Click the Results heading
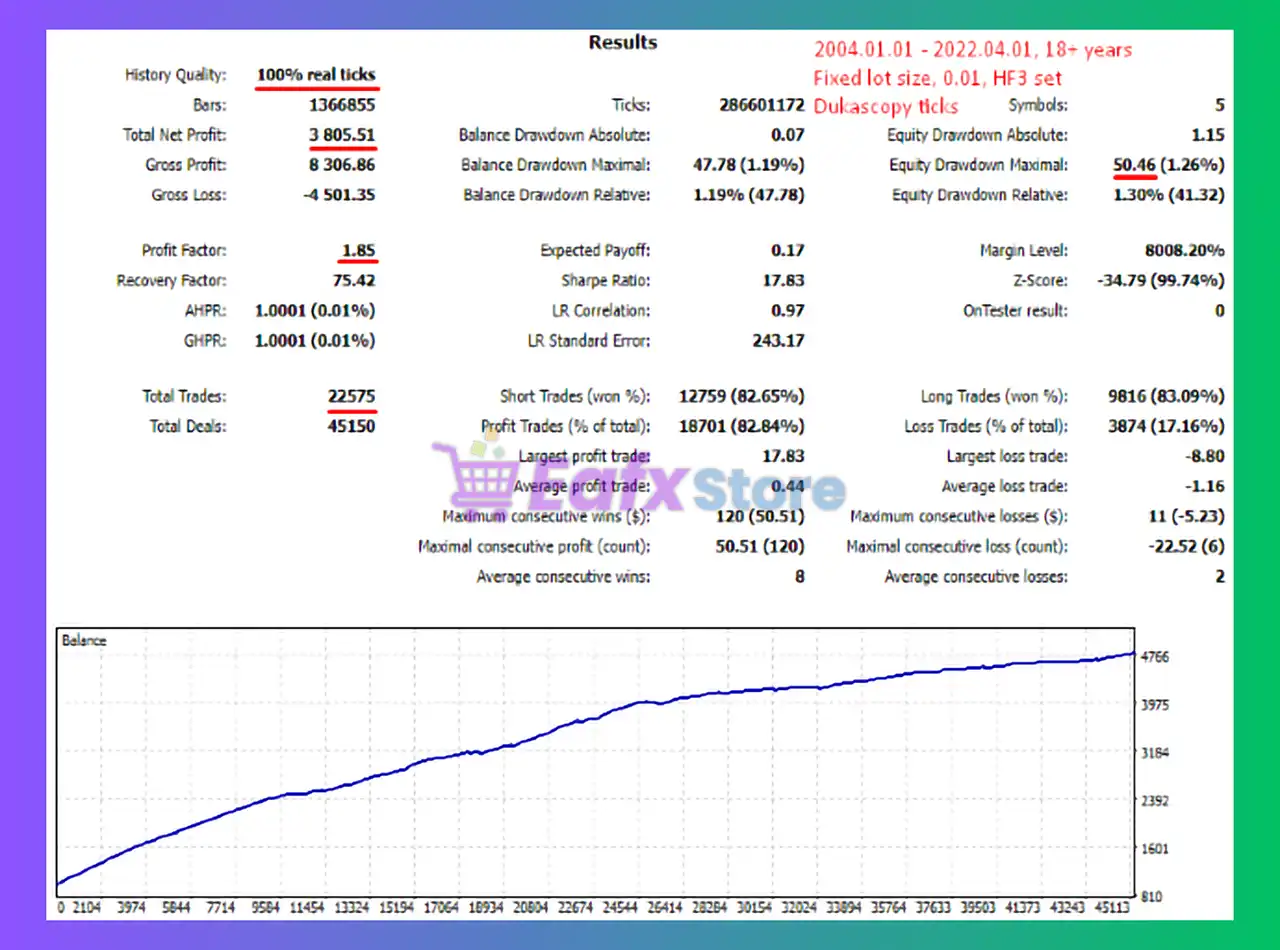 click(x=622, y=42)
